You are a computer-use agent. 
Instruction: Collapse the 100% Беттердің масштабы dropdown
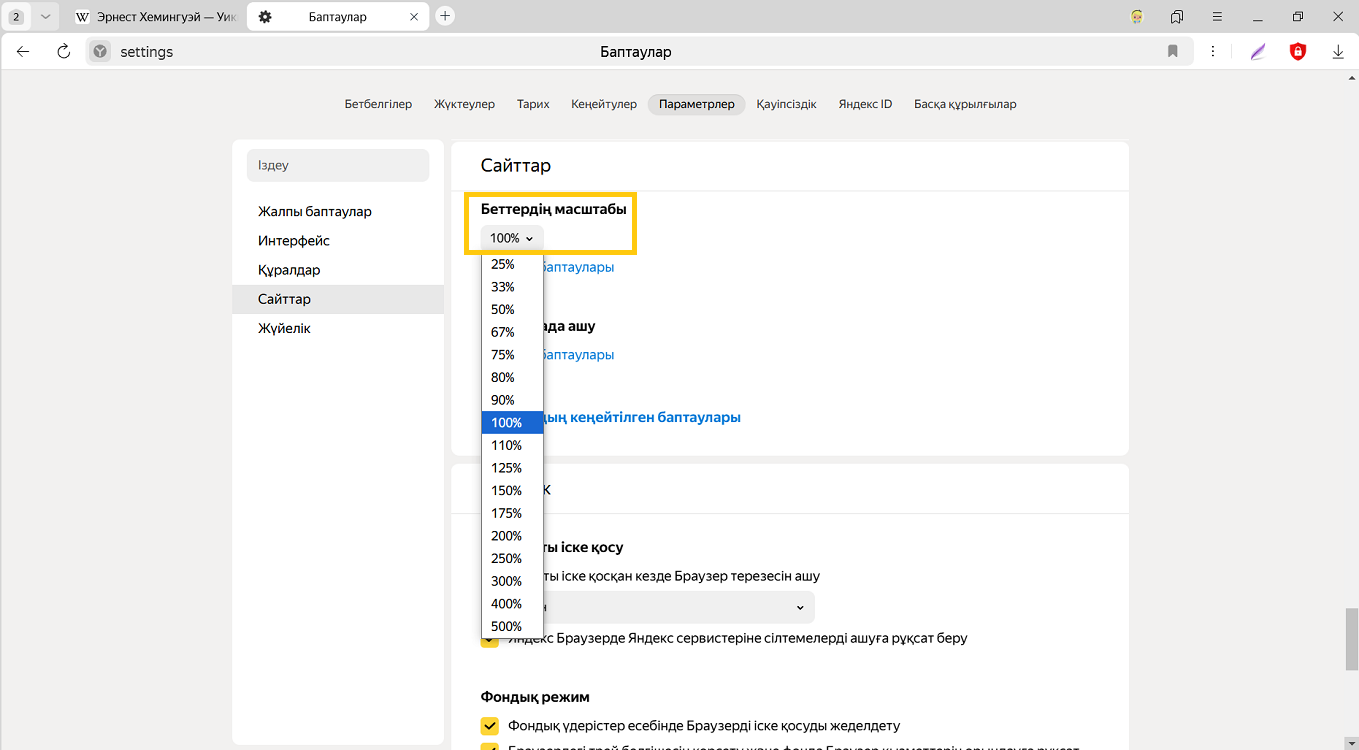(x=512, y=238)
